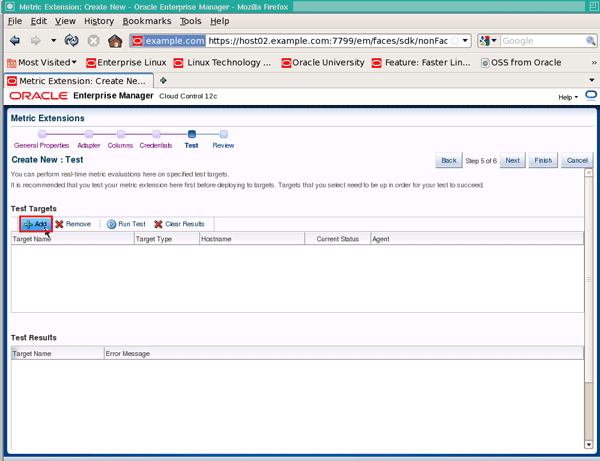The image size is (600, 461).
Task: Click the Current Status column header
Action: 338,239
